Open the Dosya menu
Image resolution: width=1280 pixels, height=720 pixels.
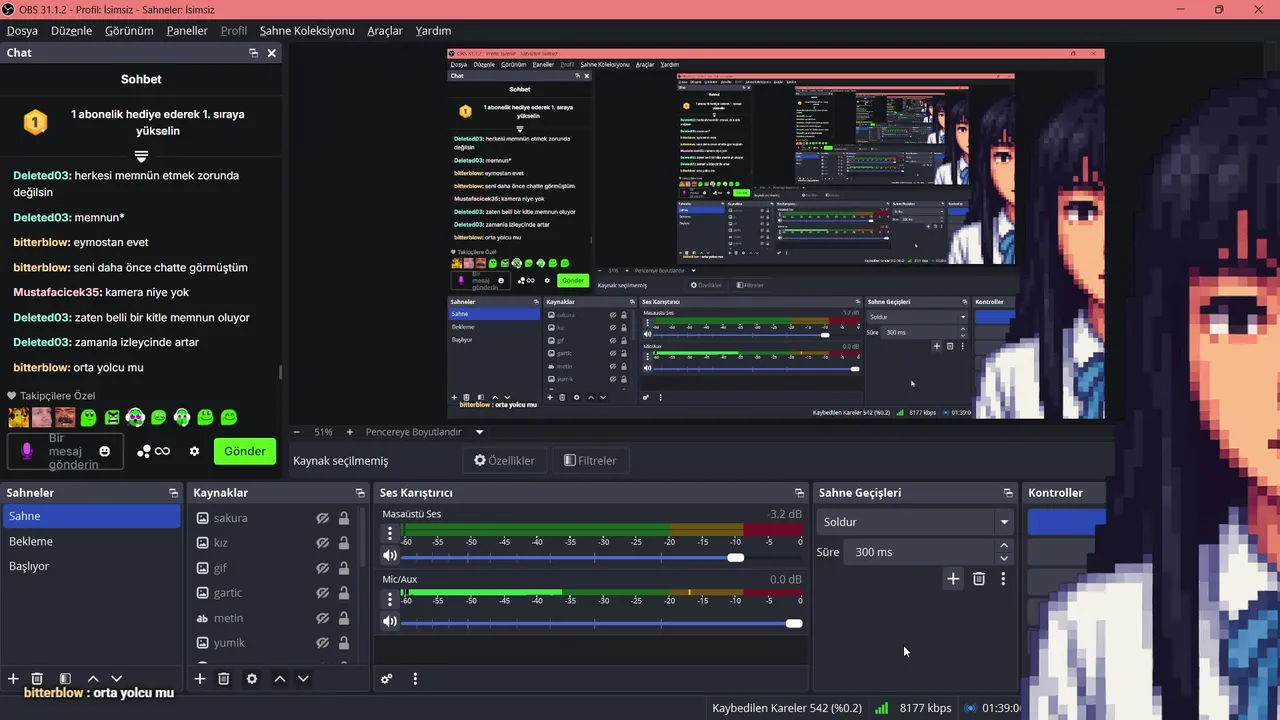click(22, 31)
